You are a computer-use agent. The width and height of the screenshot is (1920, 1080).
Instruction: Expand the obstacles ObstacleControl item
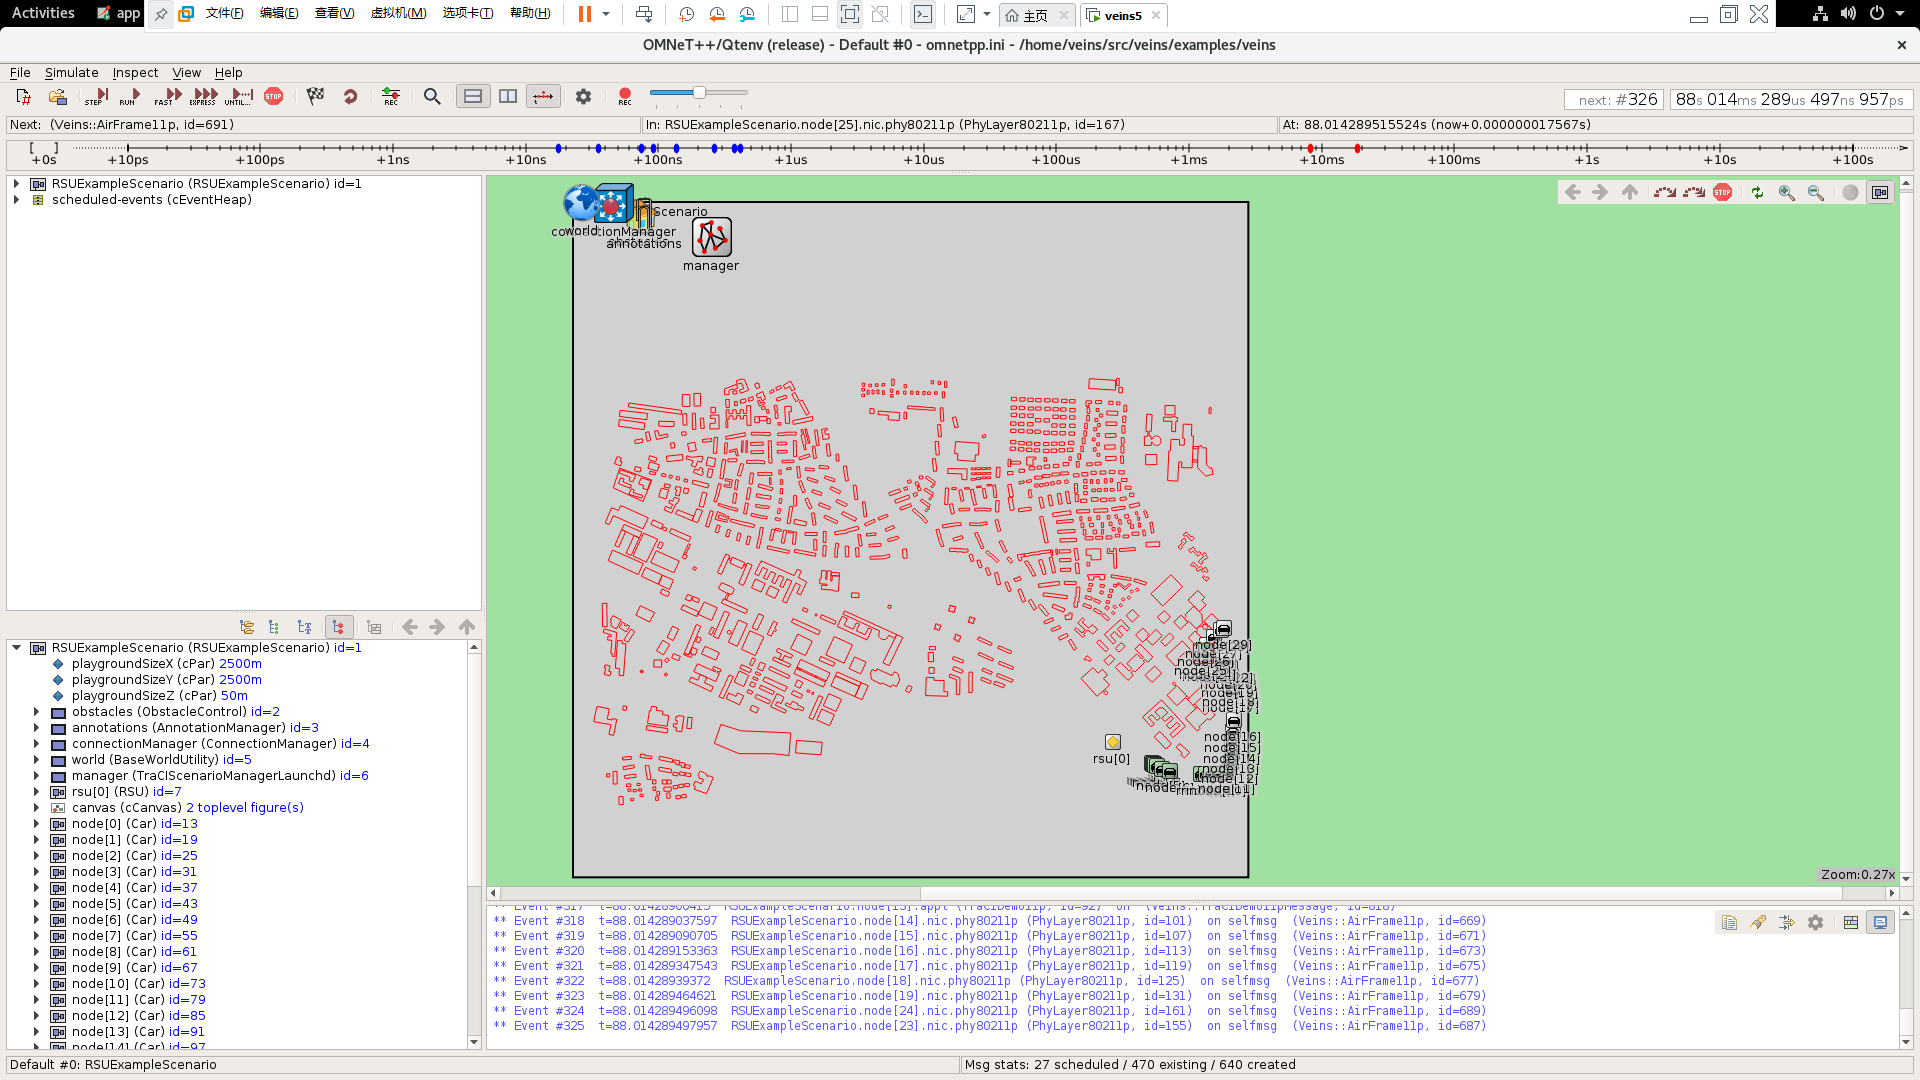pos(37,712)
